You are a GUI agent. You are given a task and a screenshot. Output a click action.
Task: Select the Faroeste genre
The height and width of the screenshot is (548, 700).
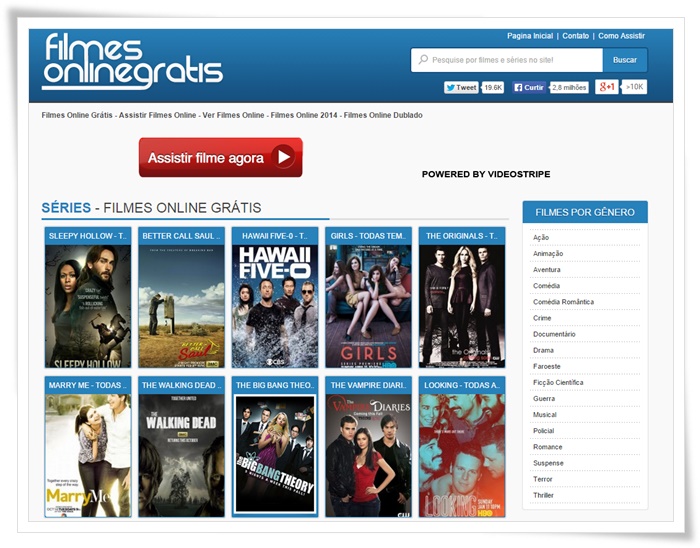(546, 366)
